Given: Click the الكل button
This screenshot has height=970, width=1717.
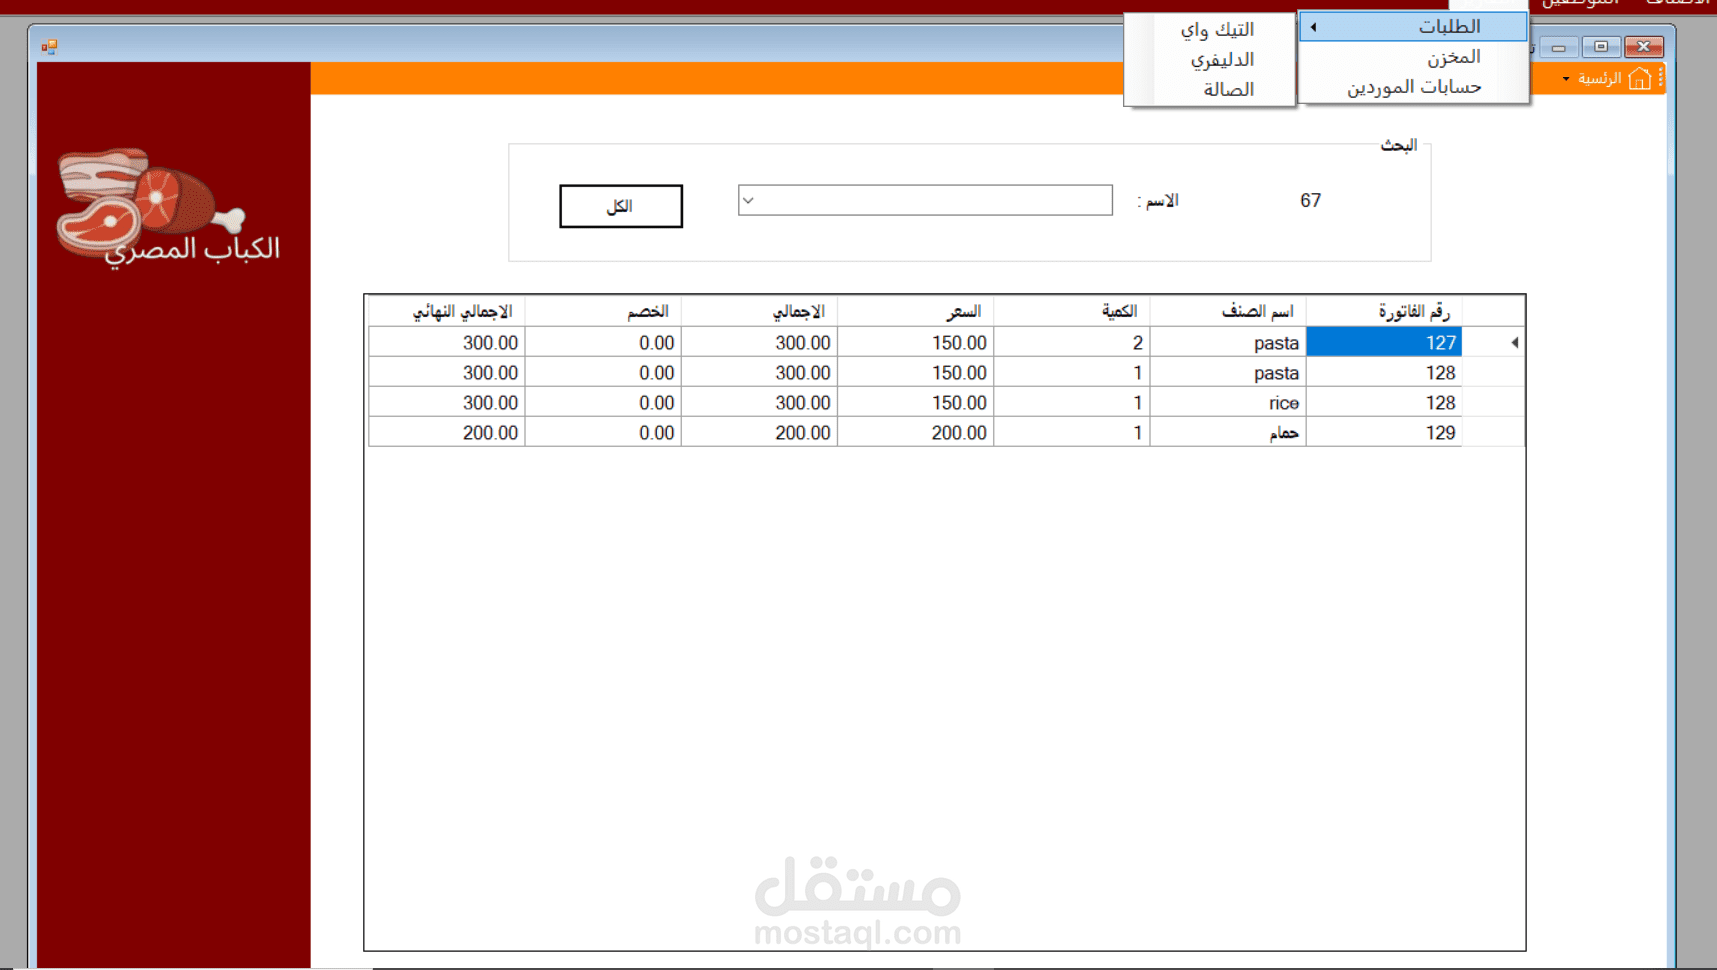Looking at the screenshot, I should 621,206.
